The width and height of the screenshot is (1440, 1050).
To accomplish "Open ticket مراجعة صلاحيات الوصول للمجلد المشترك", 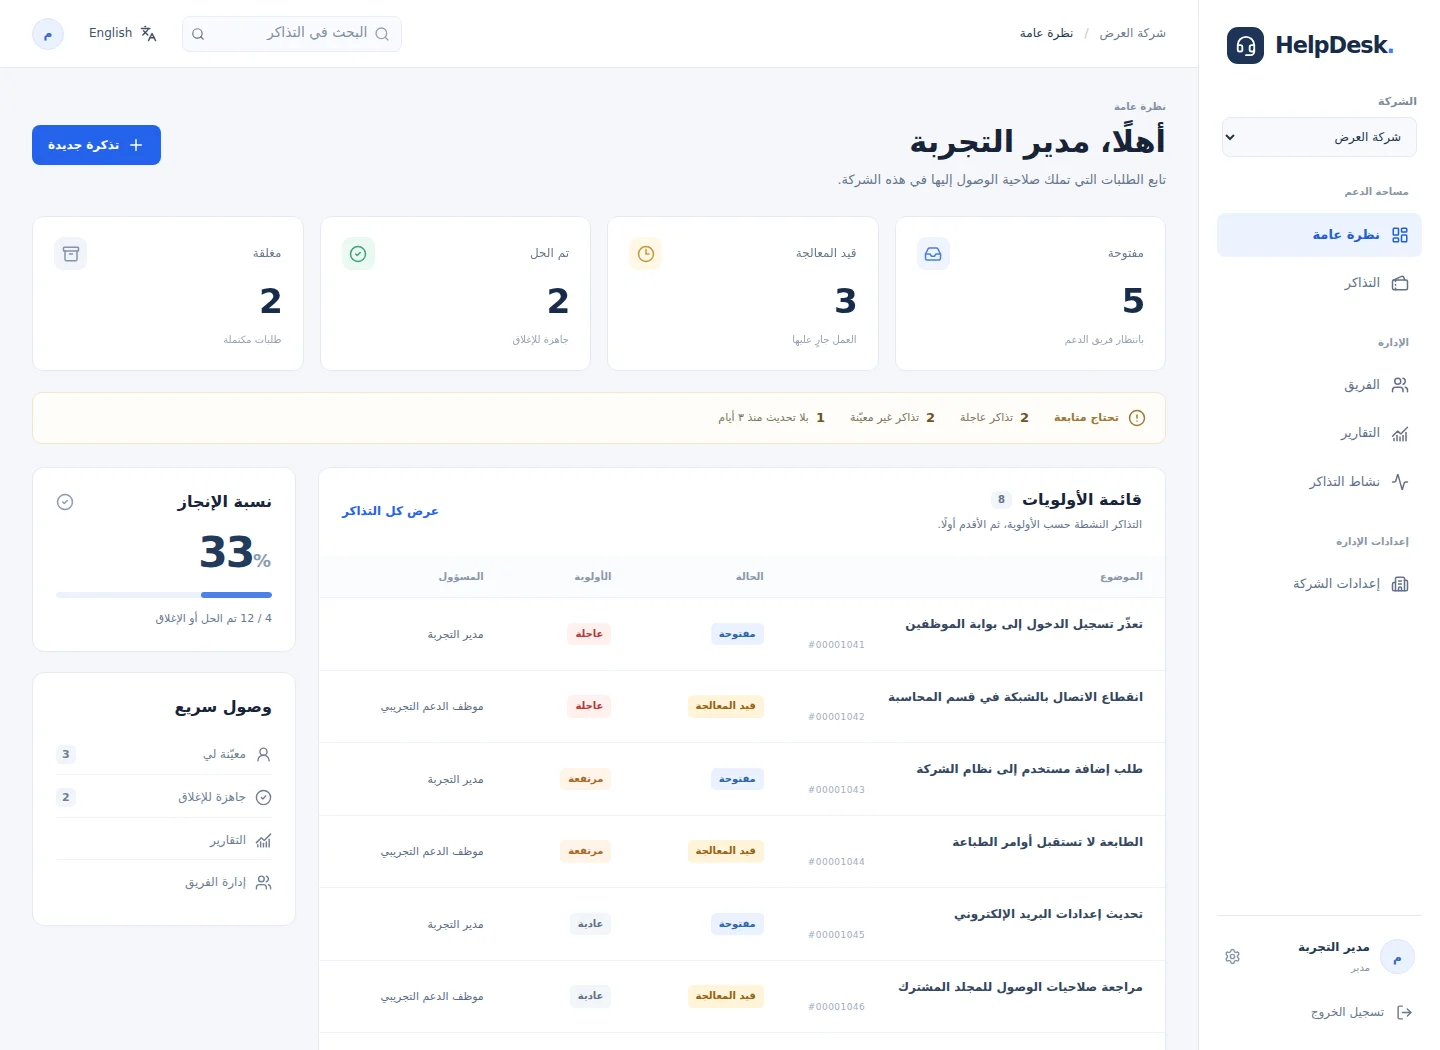I will coord(1020,987).
